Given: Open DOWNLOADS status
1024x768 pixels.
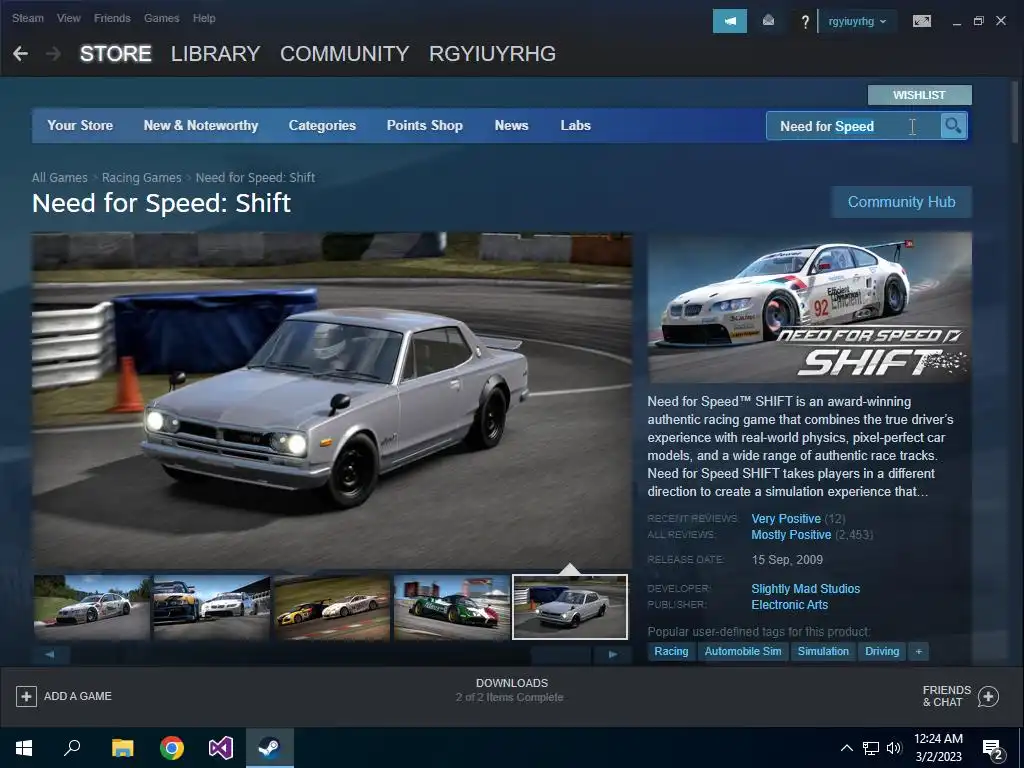Looking at the screenshot, I should [511, 690].
